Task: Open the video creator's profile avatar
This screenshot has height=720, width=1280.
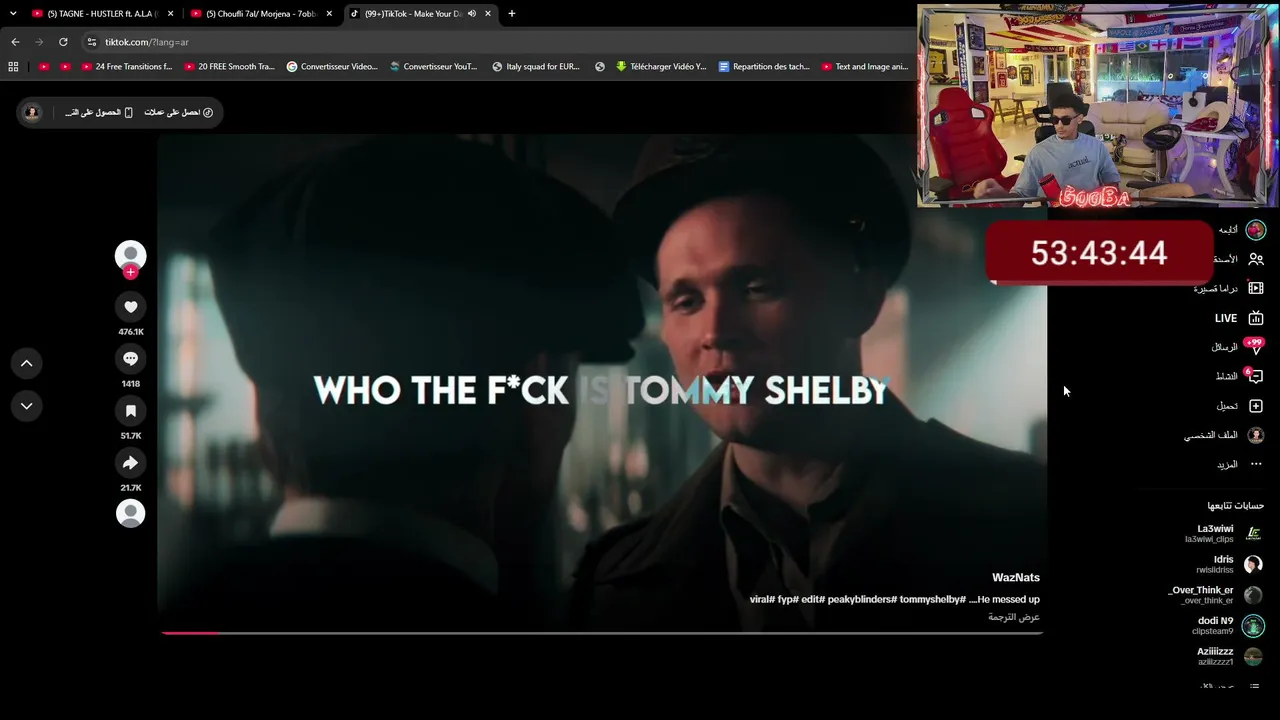Action: [x=130, y=256]
